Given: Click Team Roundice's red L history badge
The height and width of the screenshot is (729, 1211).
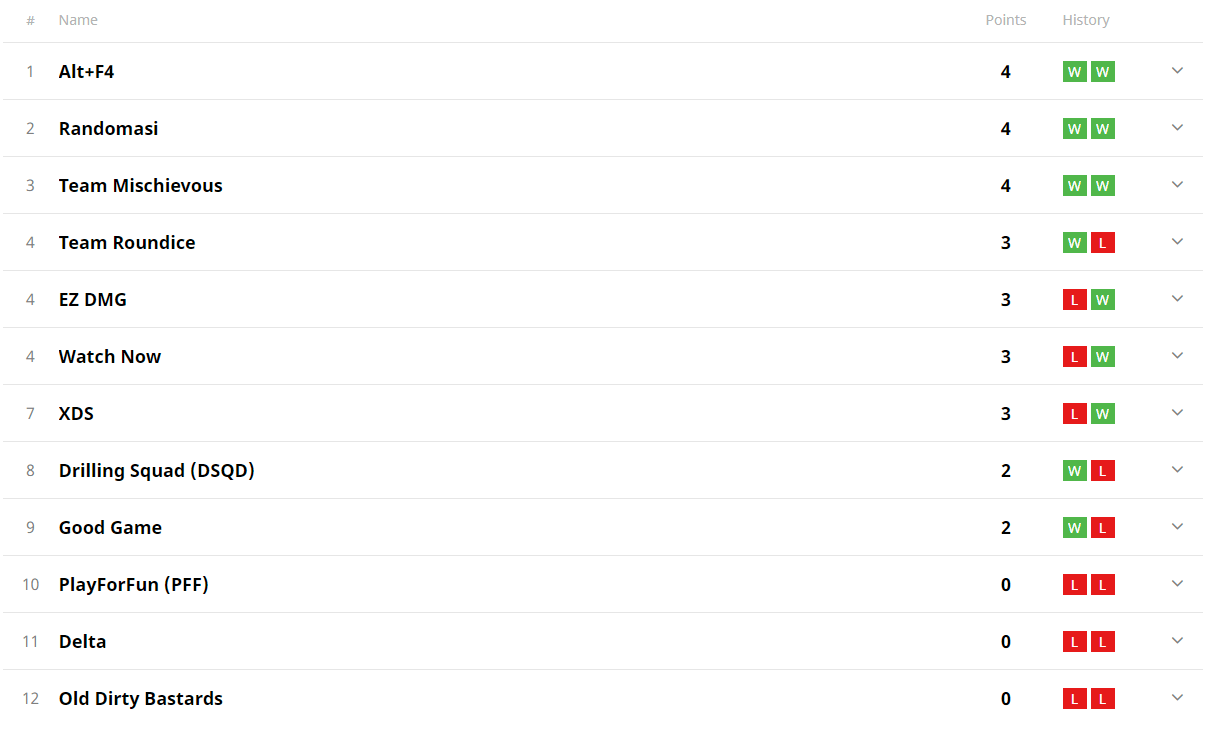Looking at the screenshot, I should [1102, 243].
